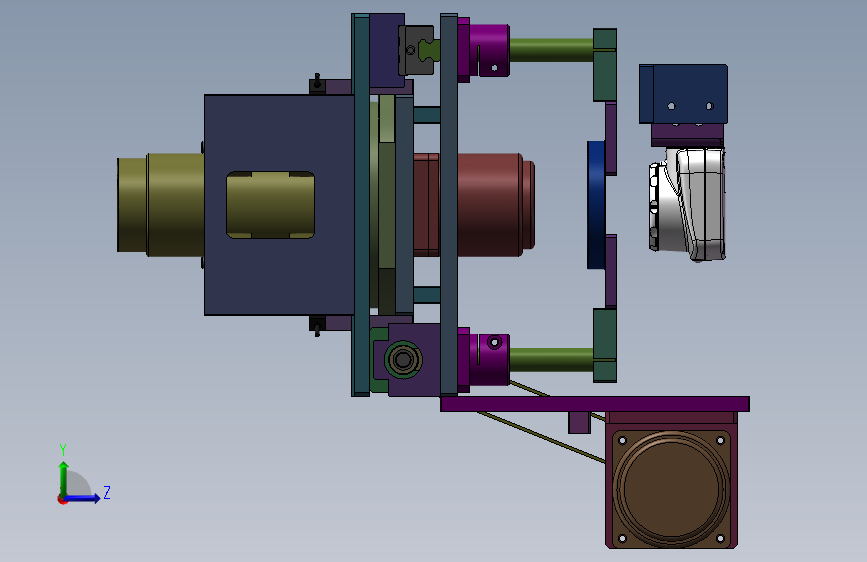Screen dimensions: 867x562
Task: Select the olive cylinder at the model's left end
Action: pos(161,205)
